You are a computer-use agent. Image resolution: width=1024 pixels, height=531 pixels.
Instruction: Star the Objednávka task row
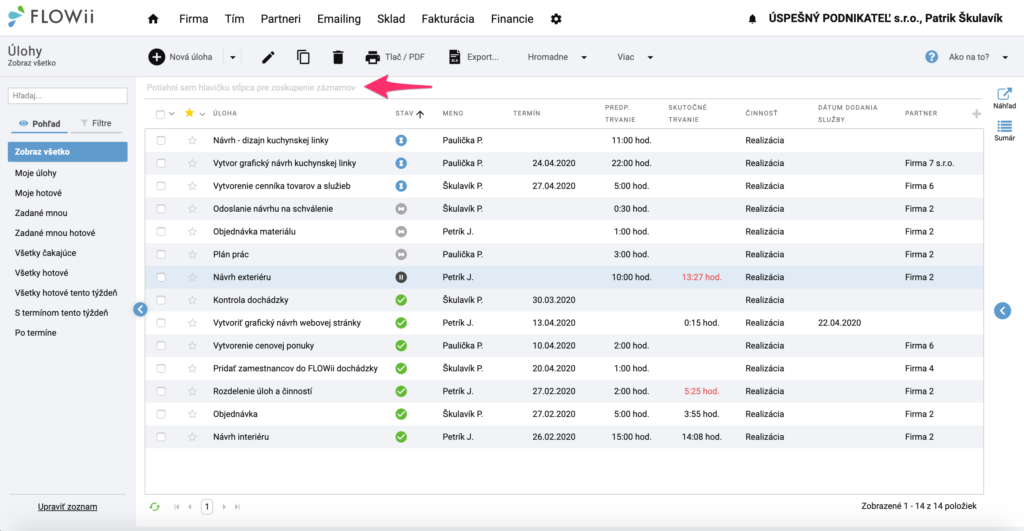[x=192, y=414]
